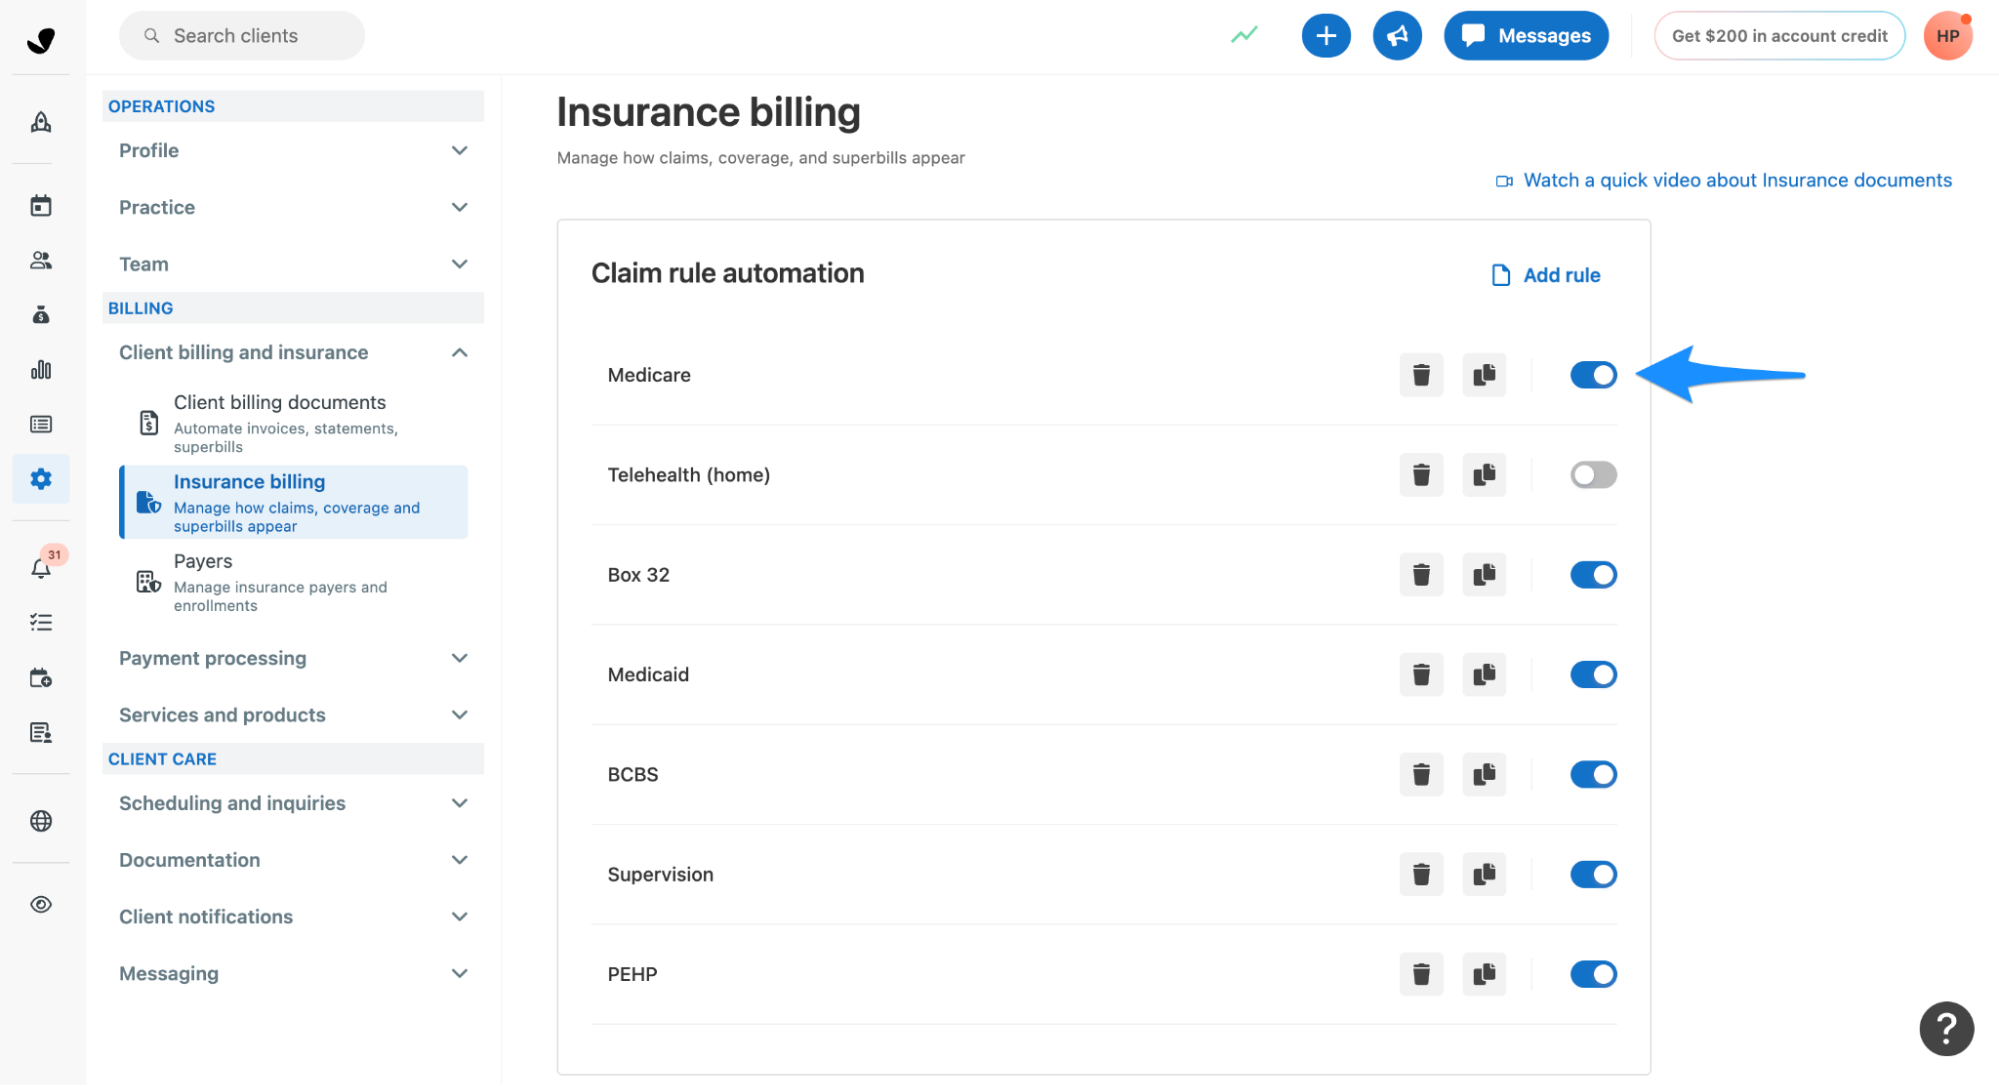Toggle the Medicaid rule switch

[1593, 675]
